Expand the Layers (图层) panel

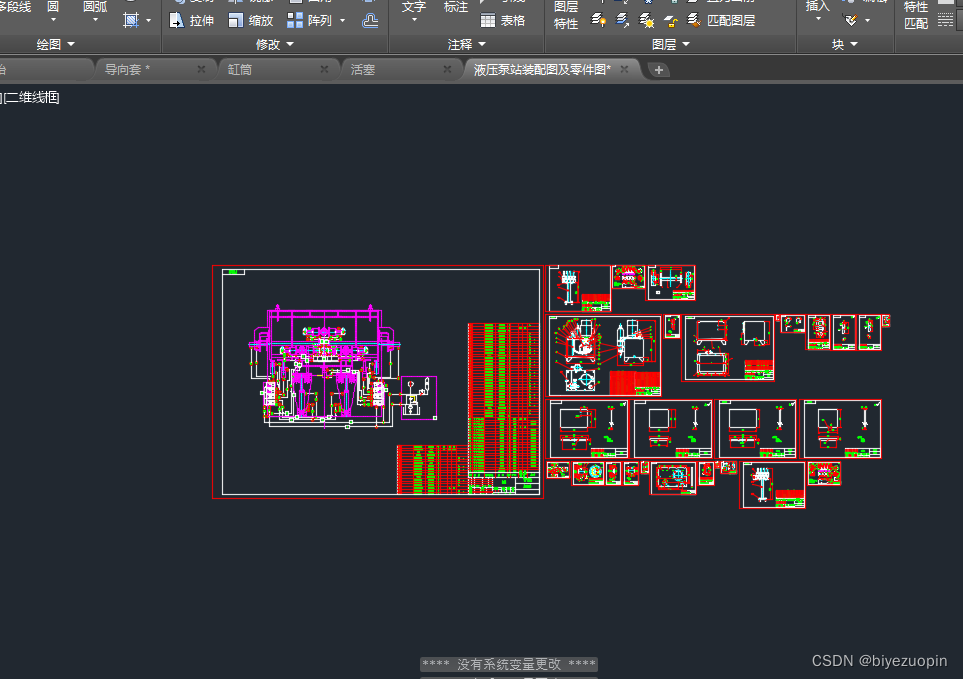point(671,44)
